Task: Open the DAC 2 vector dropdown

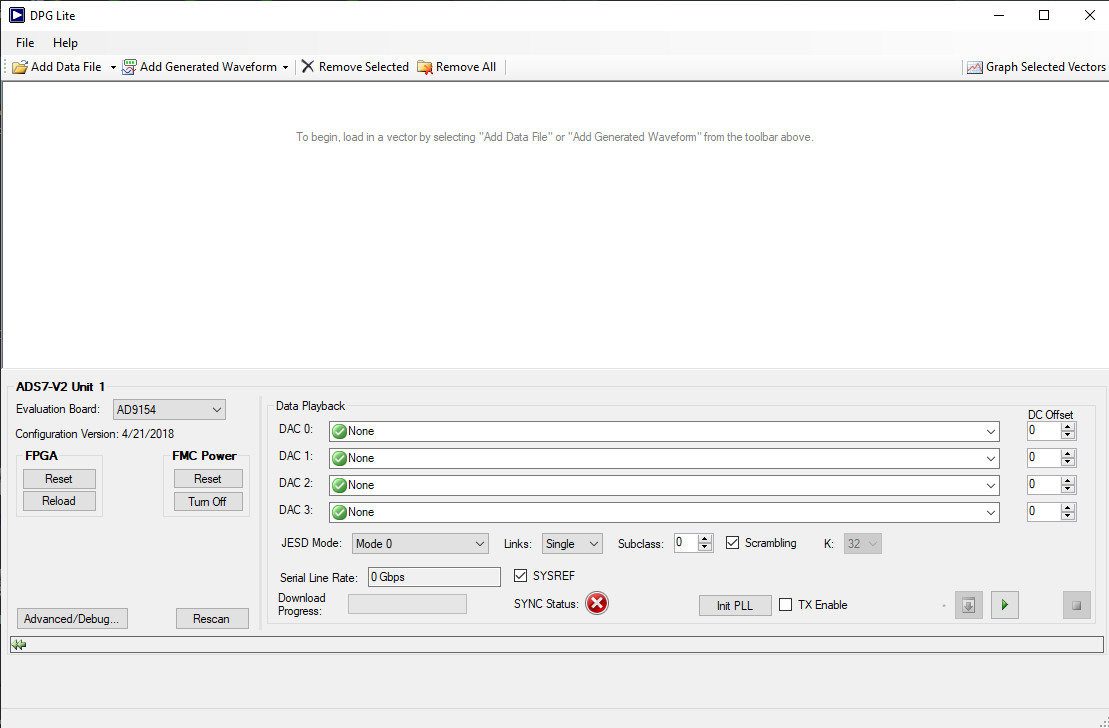Action: point(664,485)
